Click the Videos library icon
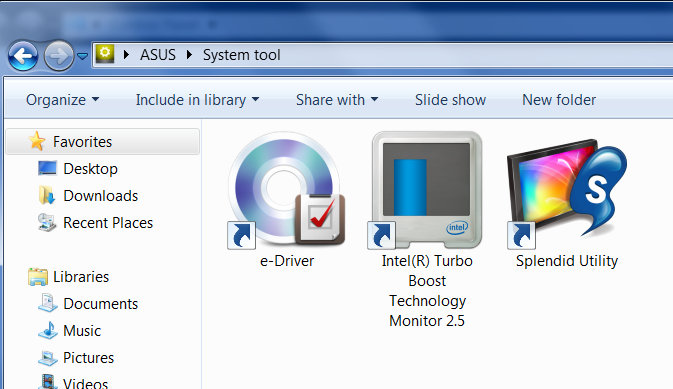 click(x=48, y=382)
